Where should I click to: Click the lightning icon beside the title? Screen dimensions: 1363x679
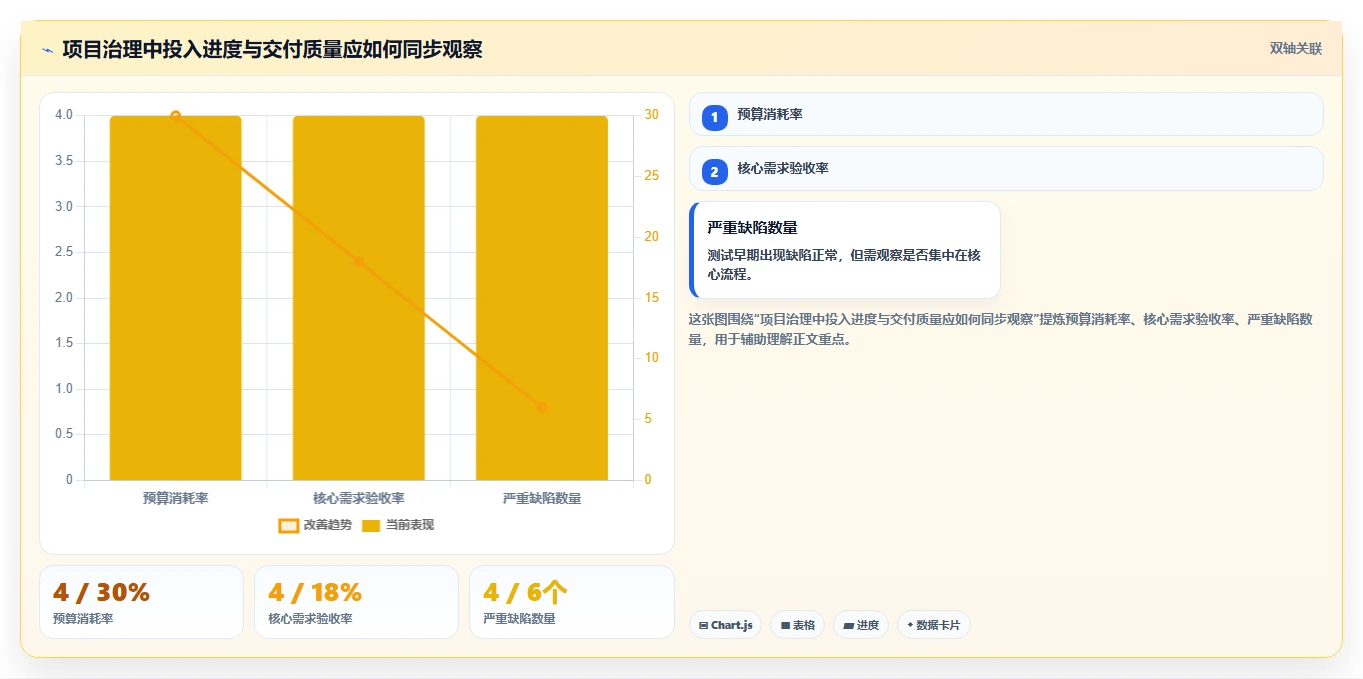click(x=47, y=50)
